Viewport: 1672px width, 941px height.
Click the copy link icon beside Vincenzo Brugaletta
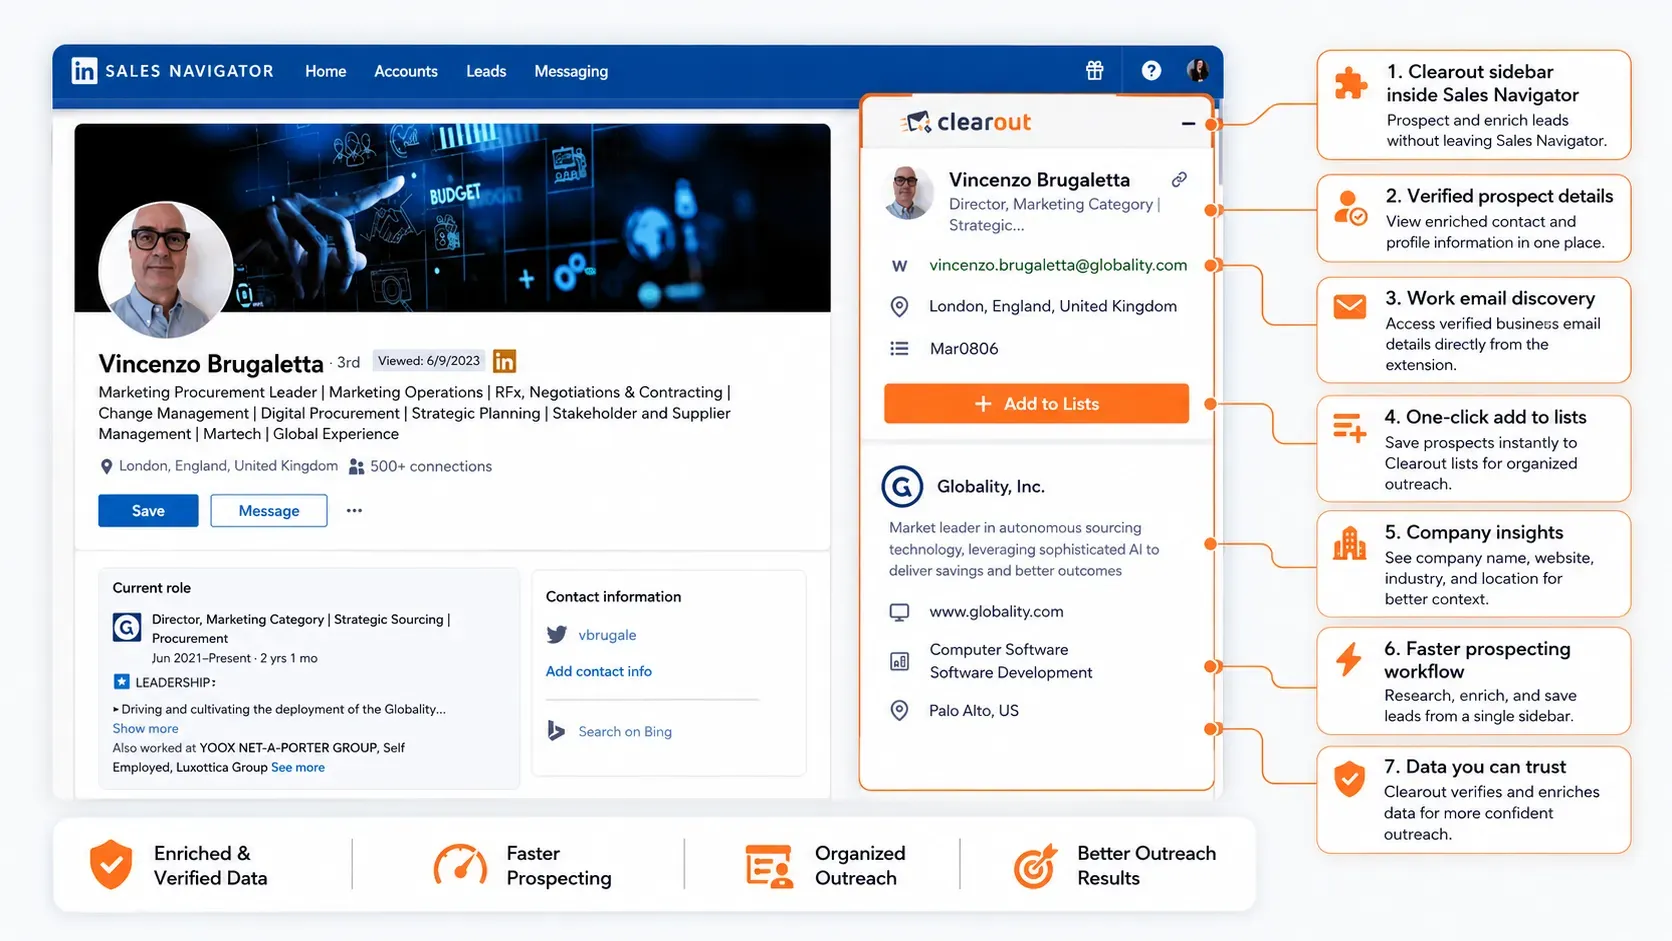tap(1179, 180)
